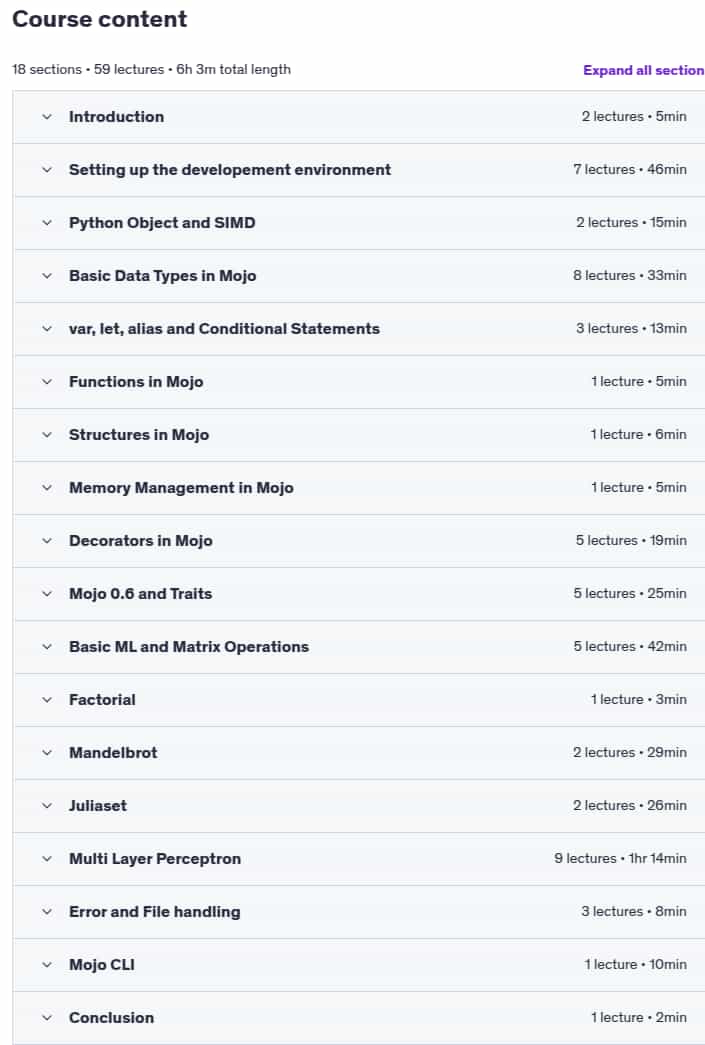Click the chevron icon beside Functions in Mojo
This screenshot has height=1045, width=705.
(47, 382)
